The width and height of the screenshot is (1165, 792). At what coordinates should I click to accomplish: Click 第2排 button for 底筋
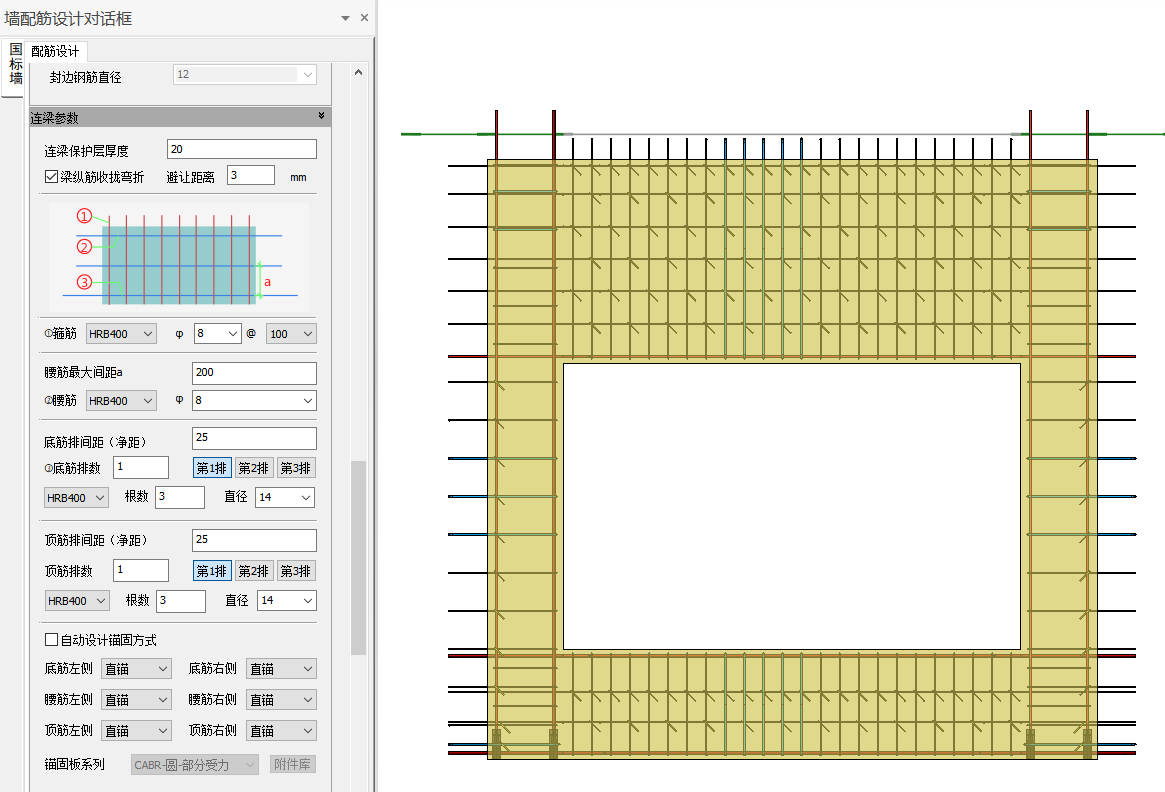[x=253, y=468]
